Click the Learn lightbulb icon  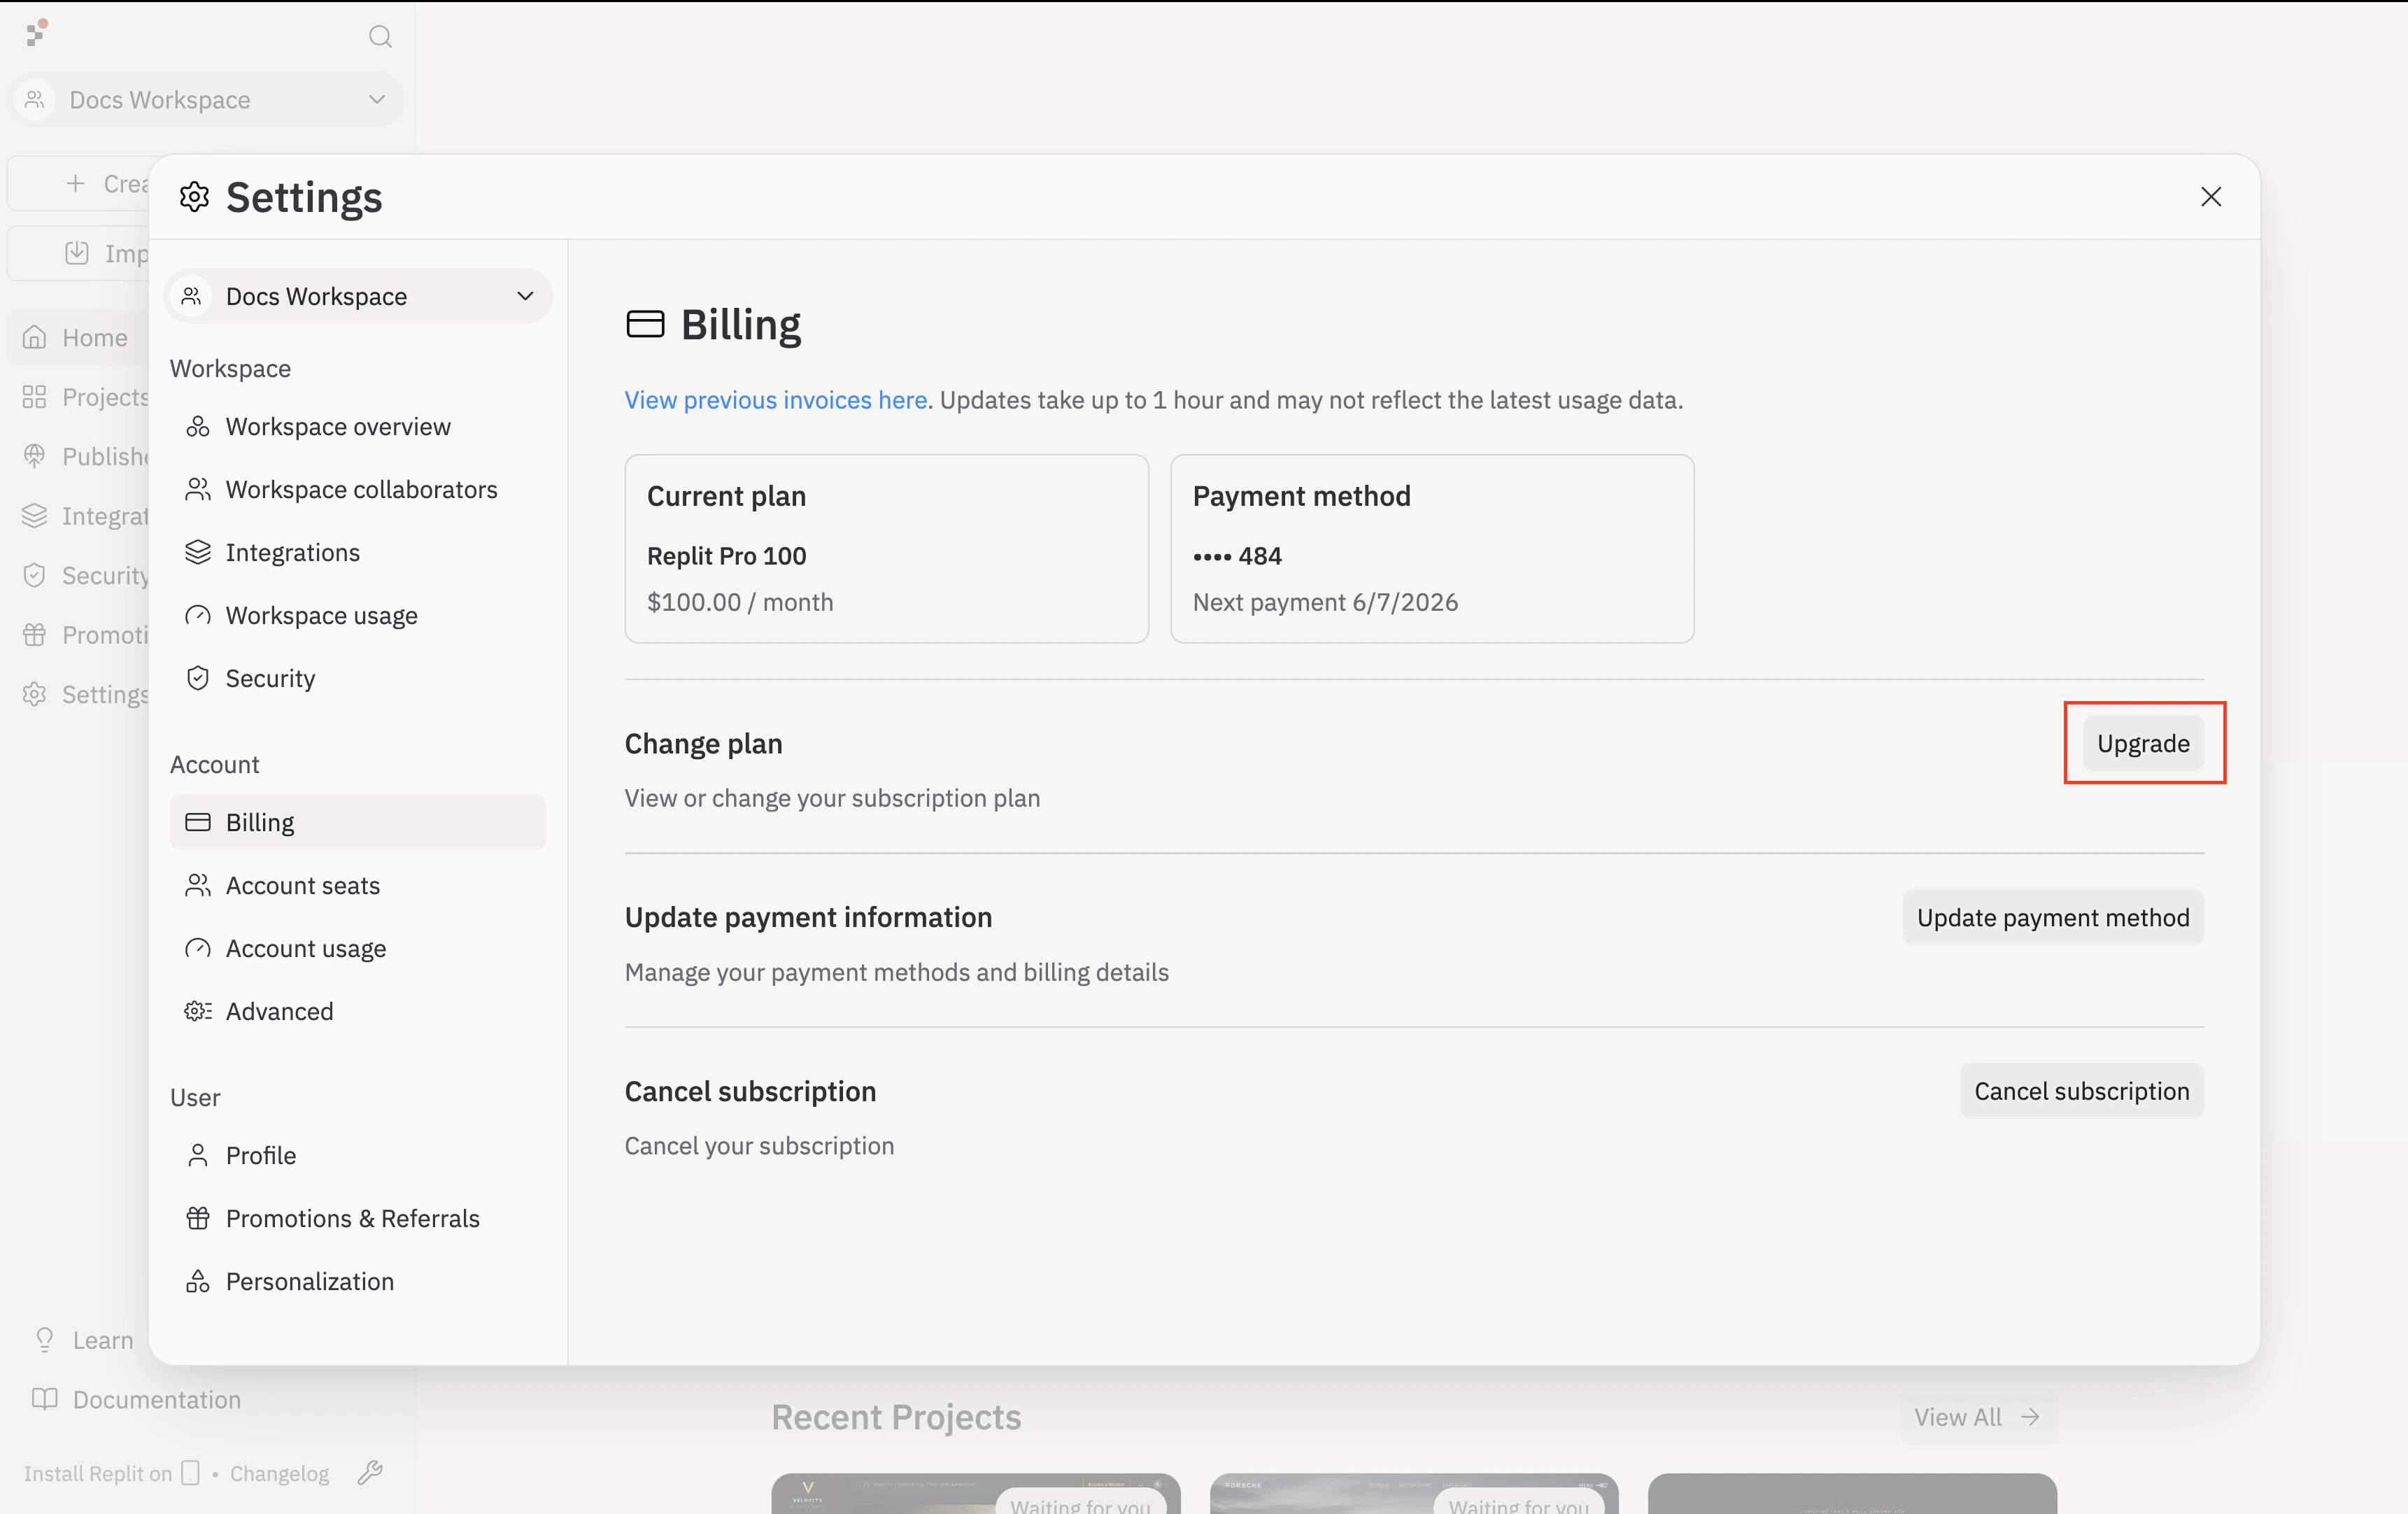point(45,1340)
